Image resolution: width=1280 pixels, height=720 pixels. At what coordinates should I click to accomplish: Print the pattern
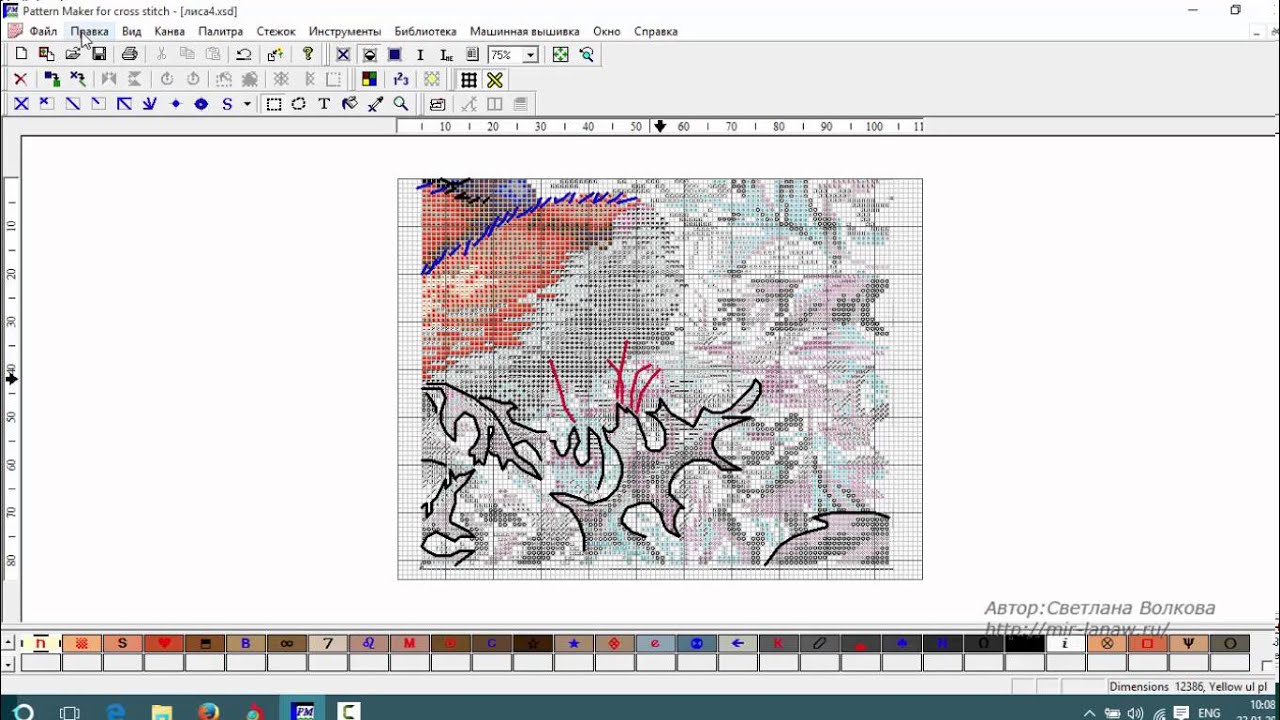[x=130, y=55]
